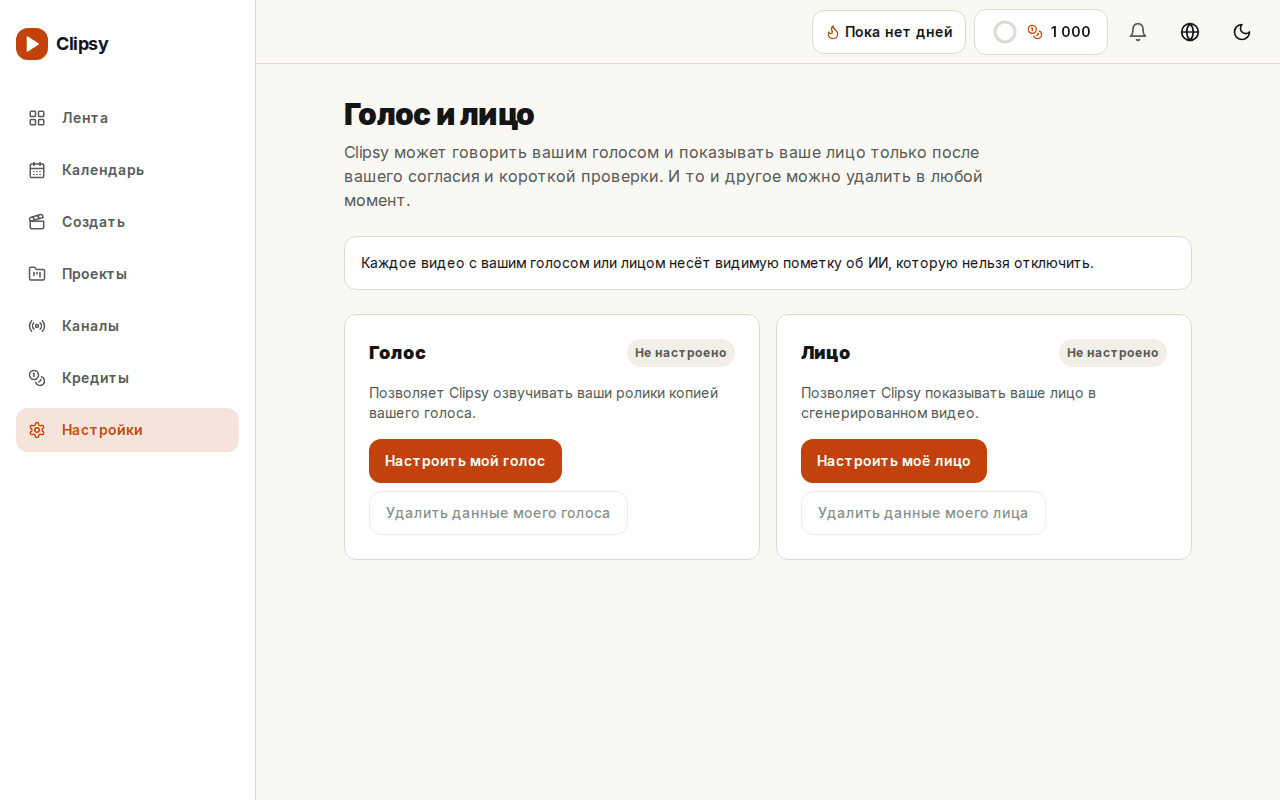This screenshot has width=1280, height=800.
Task: Toggle dark mode moon icon
Action: click(x=1242, y=32)
